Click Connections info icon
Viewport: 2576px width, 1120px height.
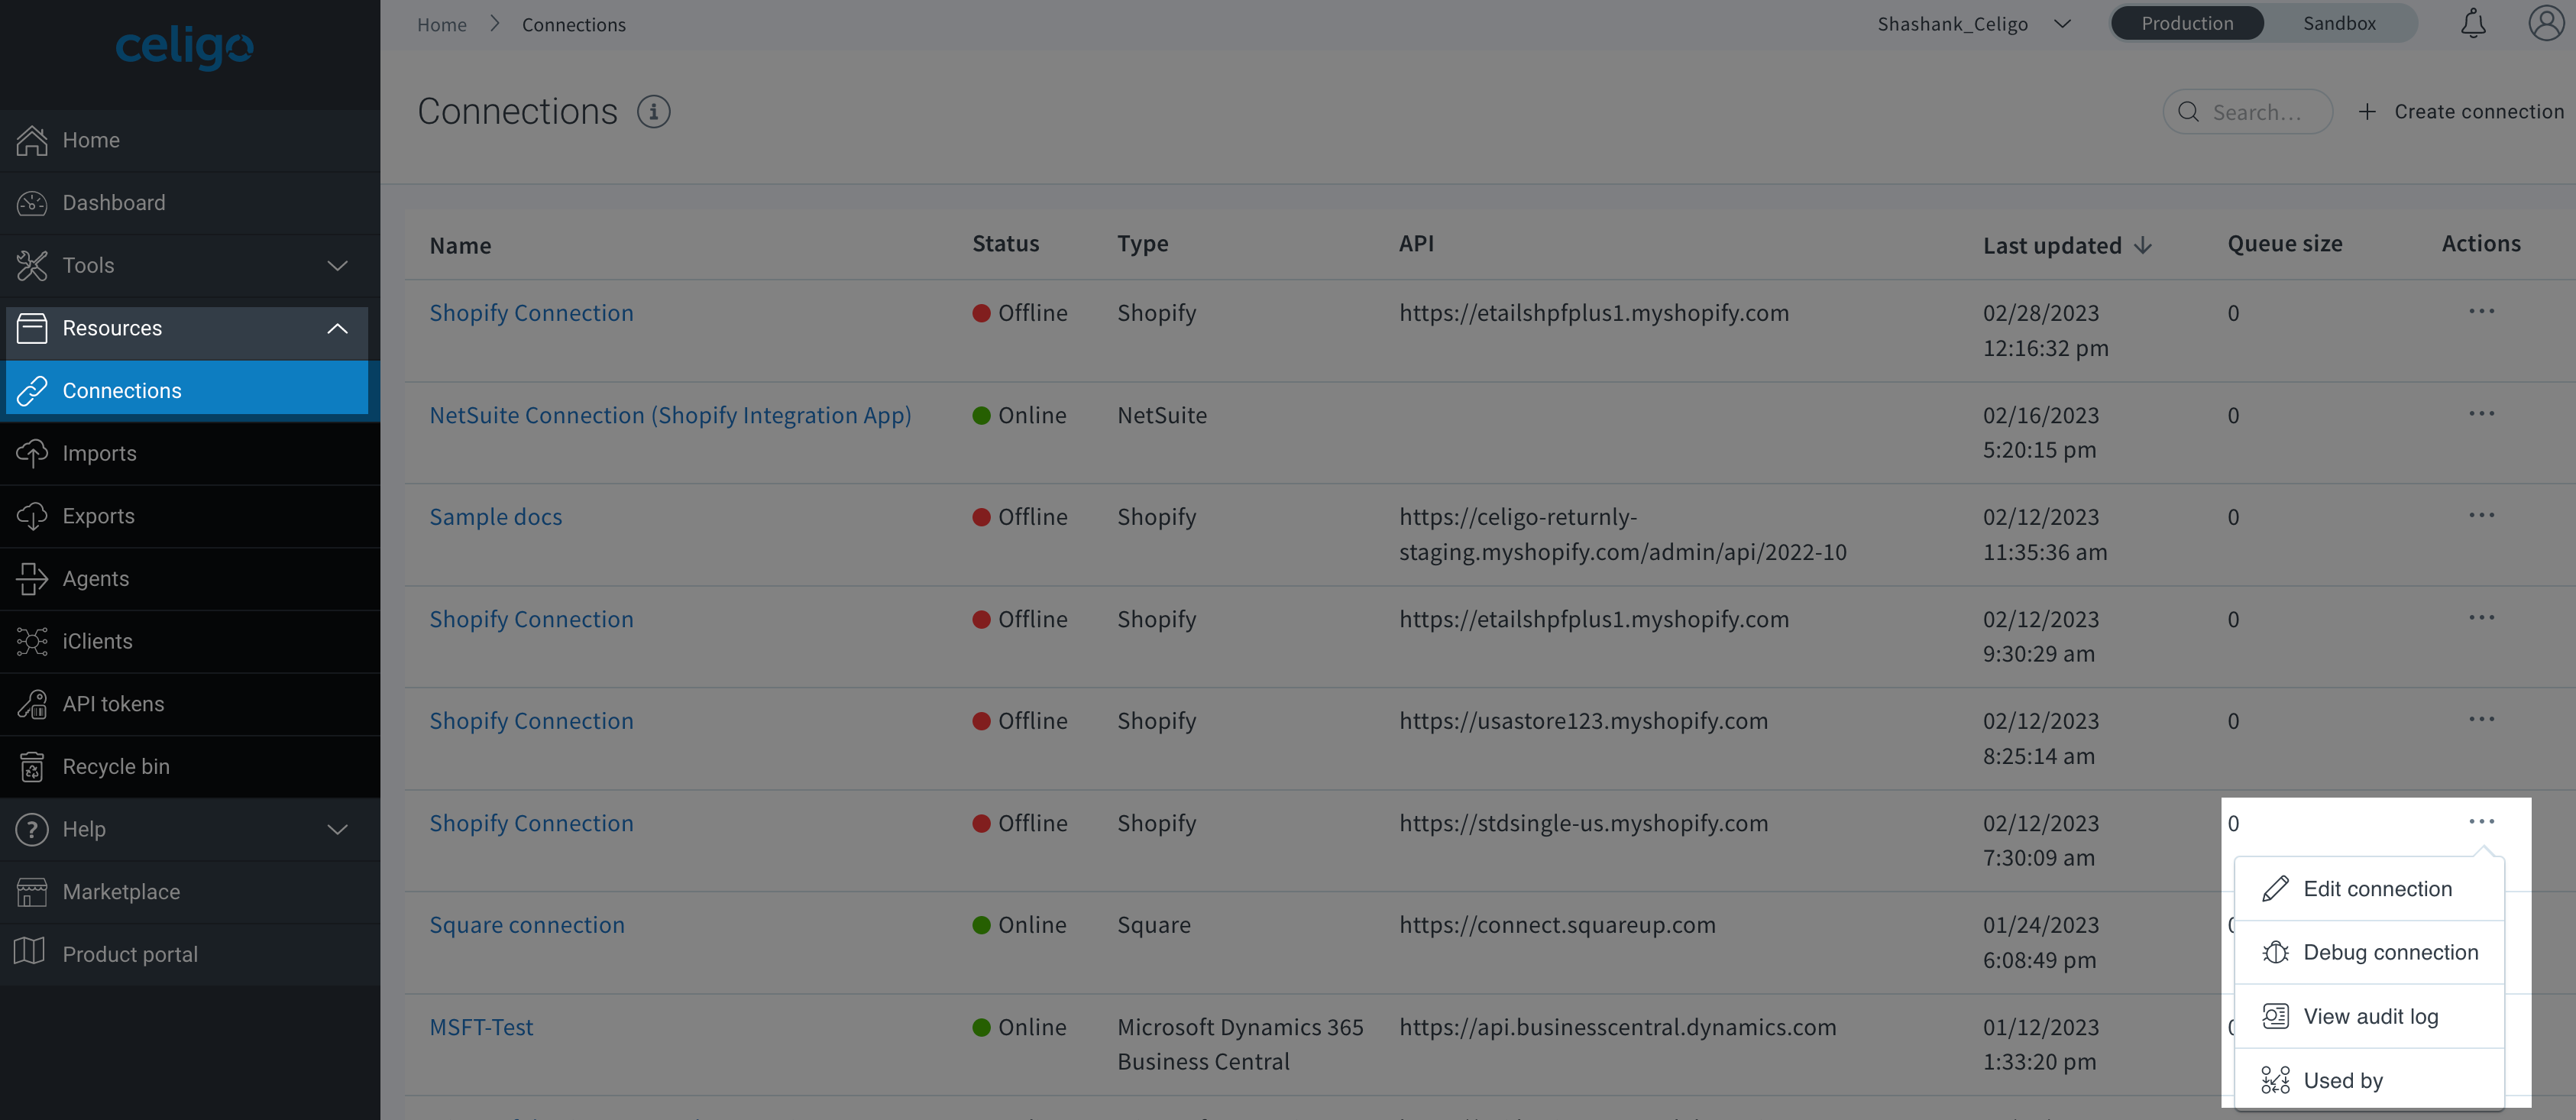point(654,111)
